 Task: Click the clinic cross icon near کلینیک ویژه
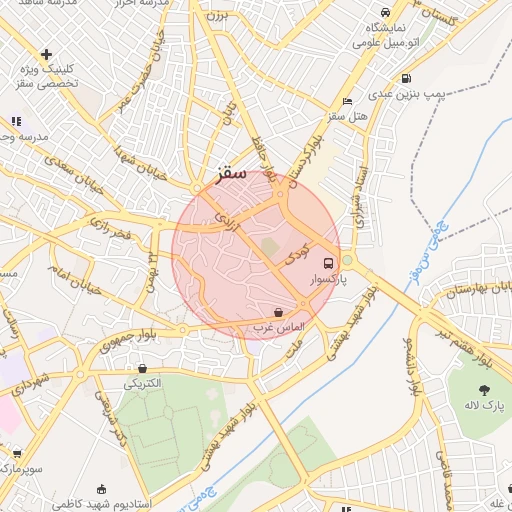46,54
